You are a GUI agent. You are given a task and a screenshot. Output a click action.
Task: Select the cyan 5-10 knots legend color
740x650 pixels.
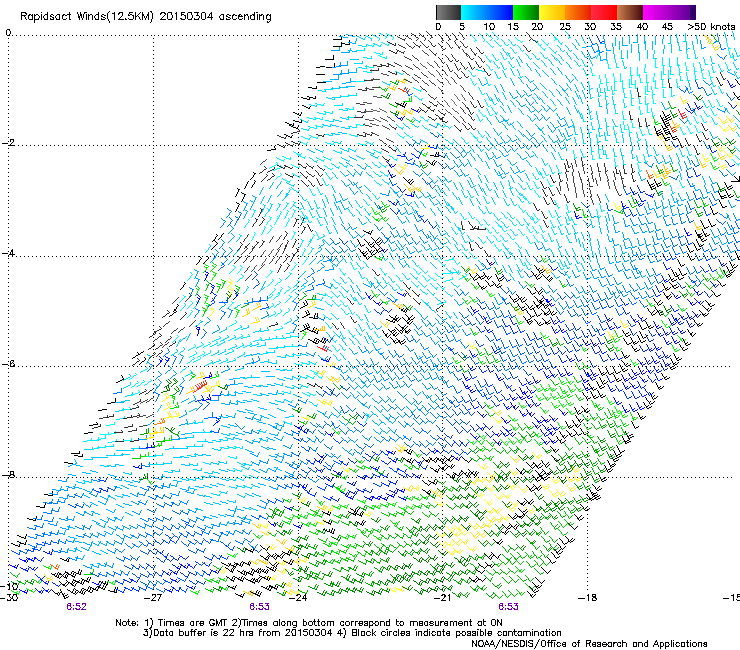[474, 12]
